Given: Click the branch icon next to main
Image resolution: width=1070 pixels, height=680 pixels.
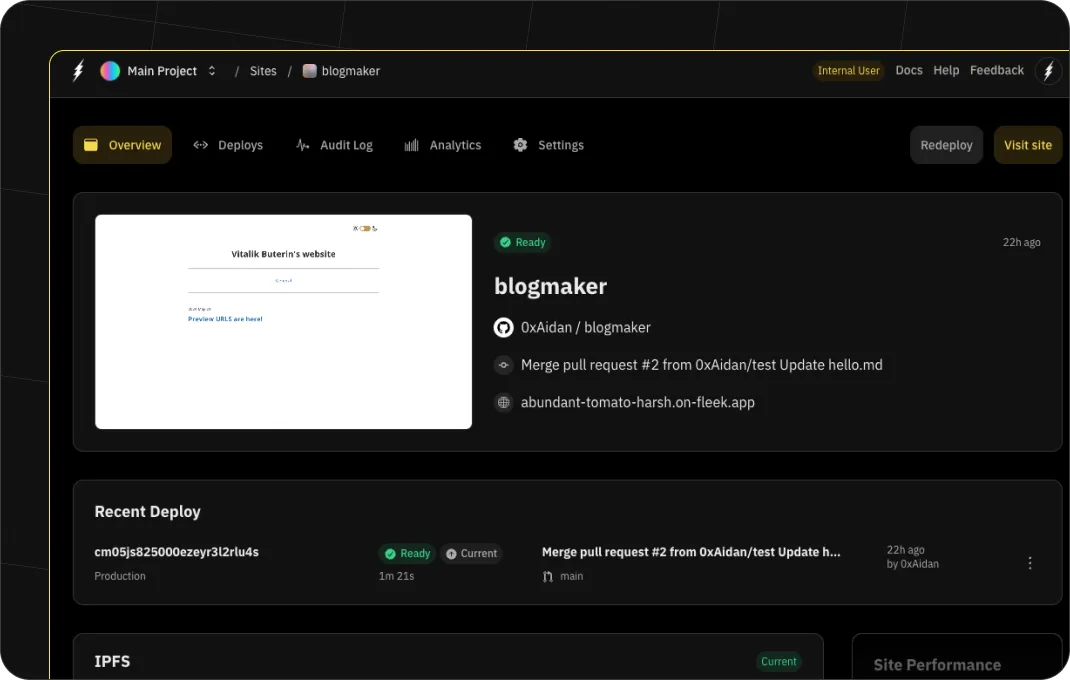Looking at the screenshot, I should (x=547, y=577).
